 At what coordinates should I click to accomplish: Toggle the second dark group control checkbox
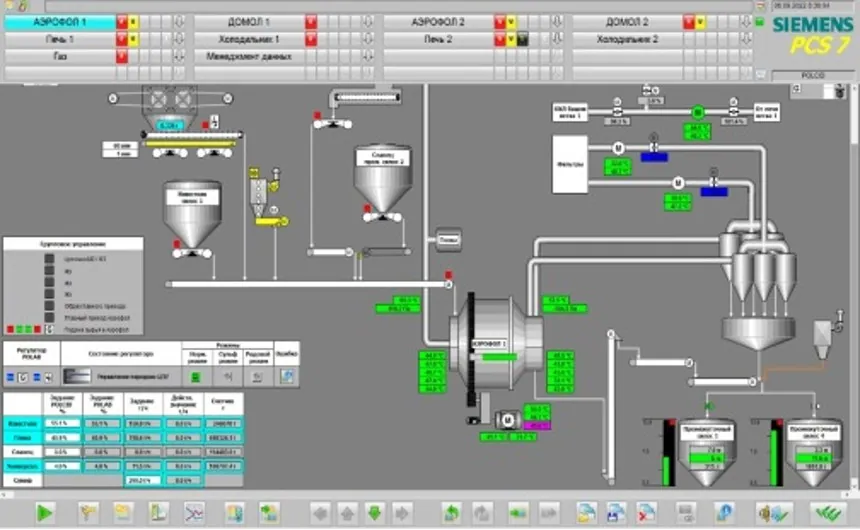49,270
